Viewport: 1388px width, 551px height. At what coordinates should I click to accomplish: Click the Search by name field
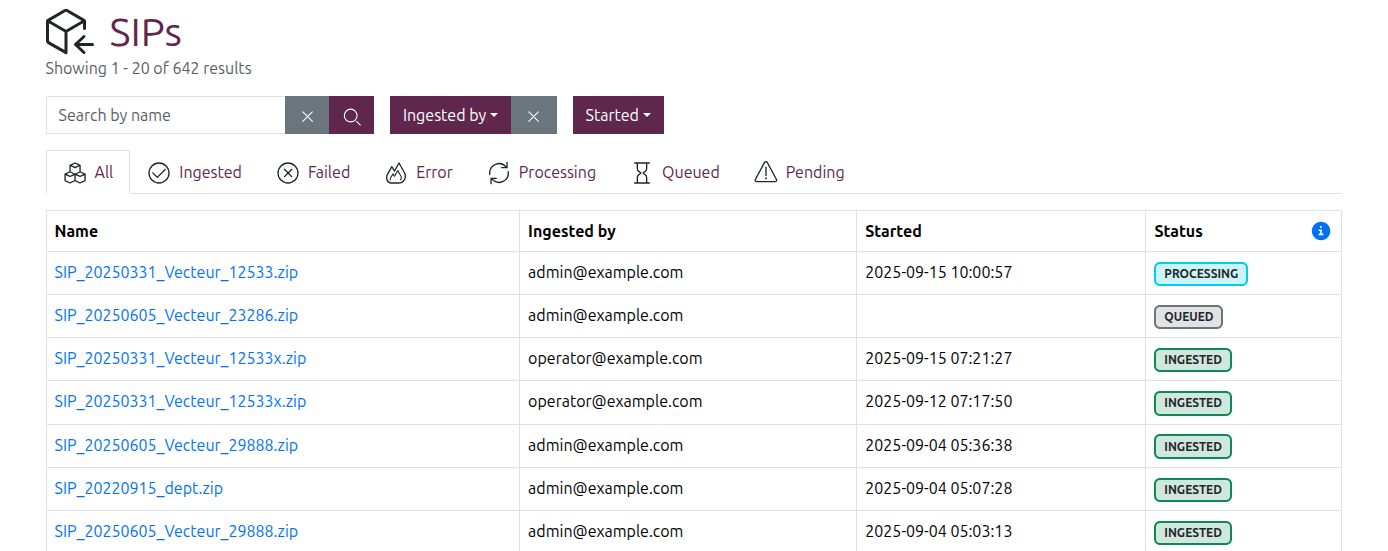166,115
